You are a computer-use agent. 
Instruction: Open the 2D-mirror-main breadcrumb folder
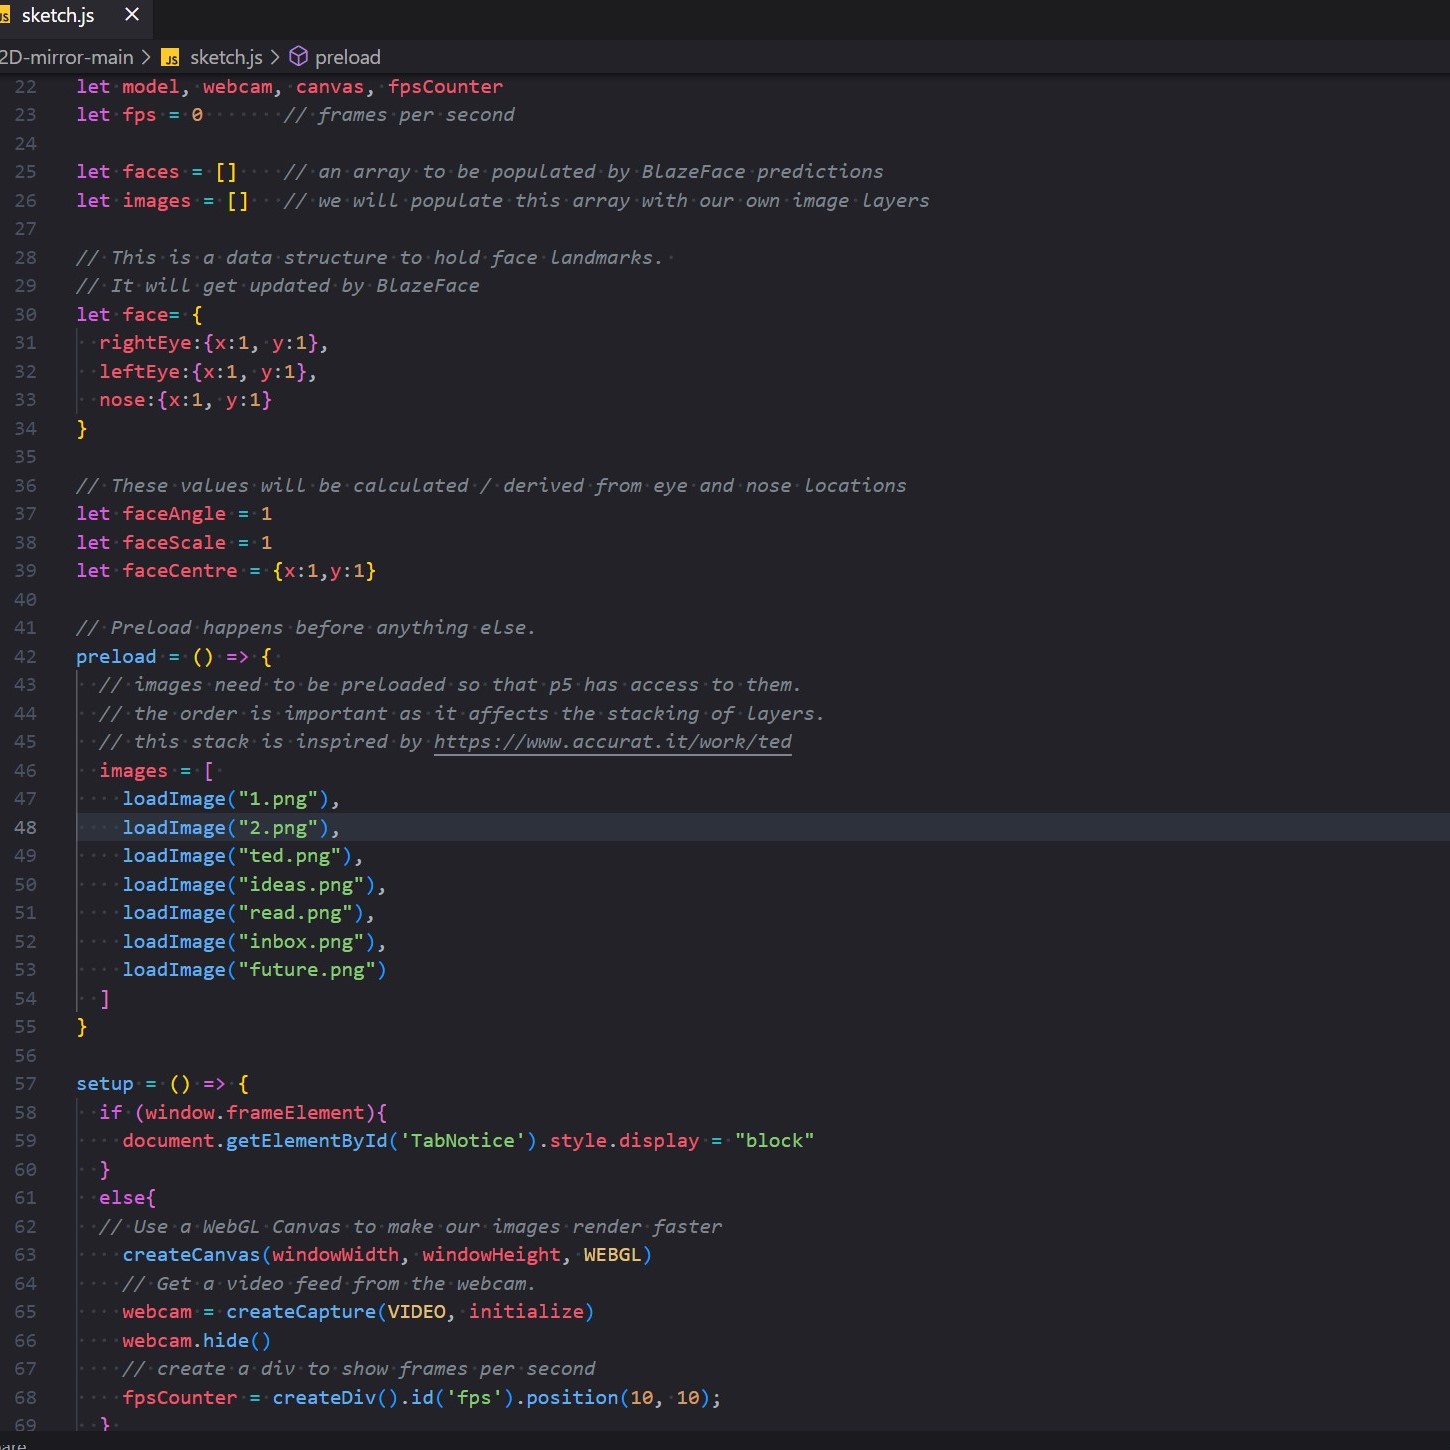(66, 57)
